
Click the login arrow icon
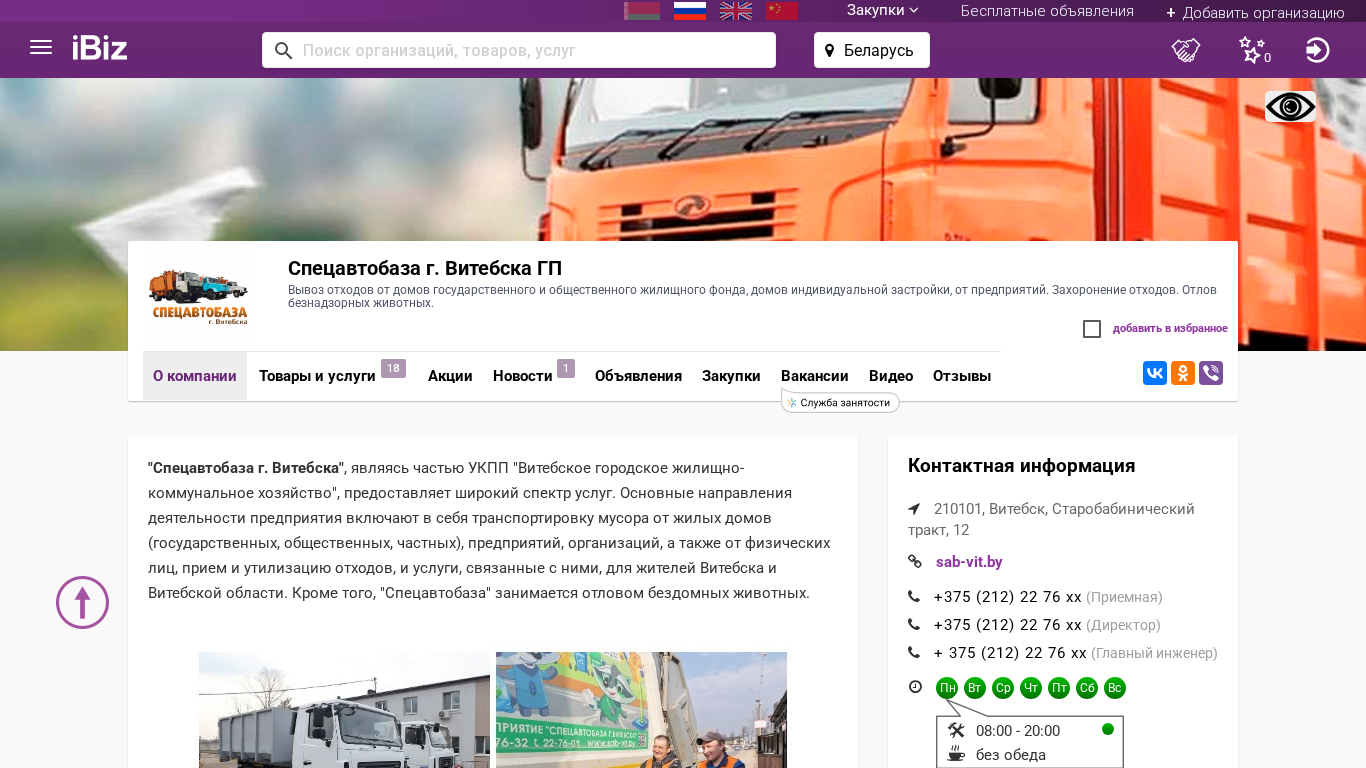tap(1318, 50)
